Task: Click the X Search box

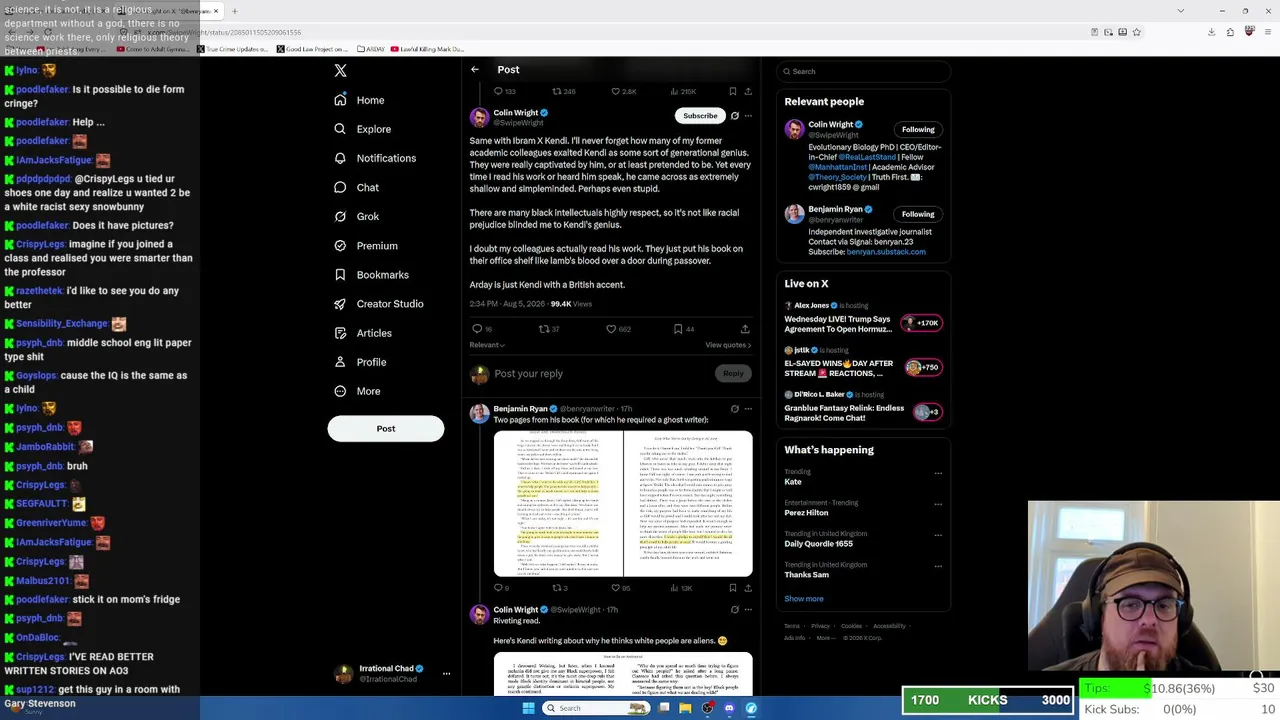Action: [x=863, y=72]
